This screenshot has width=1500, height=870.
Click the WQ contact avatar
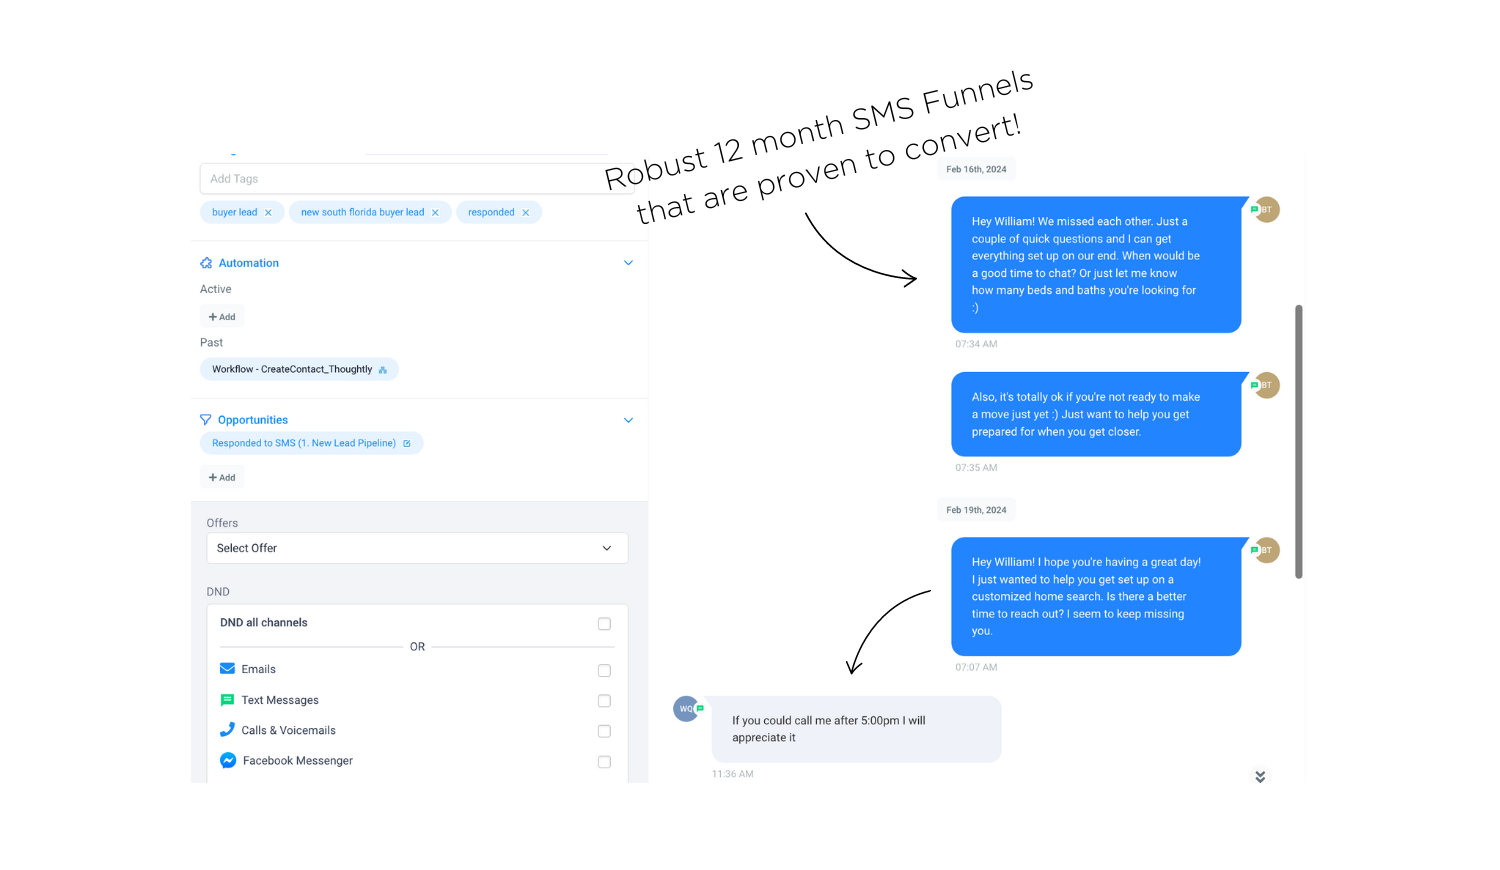point(686,709)
